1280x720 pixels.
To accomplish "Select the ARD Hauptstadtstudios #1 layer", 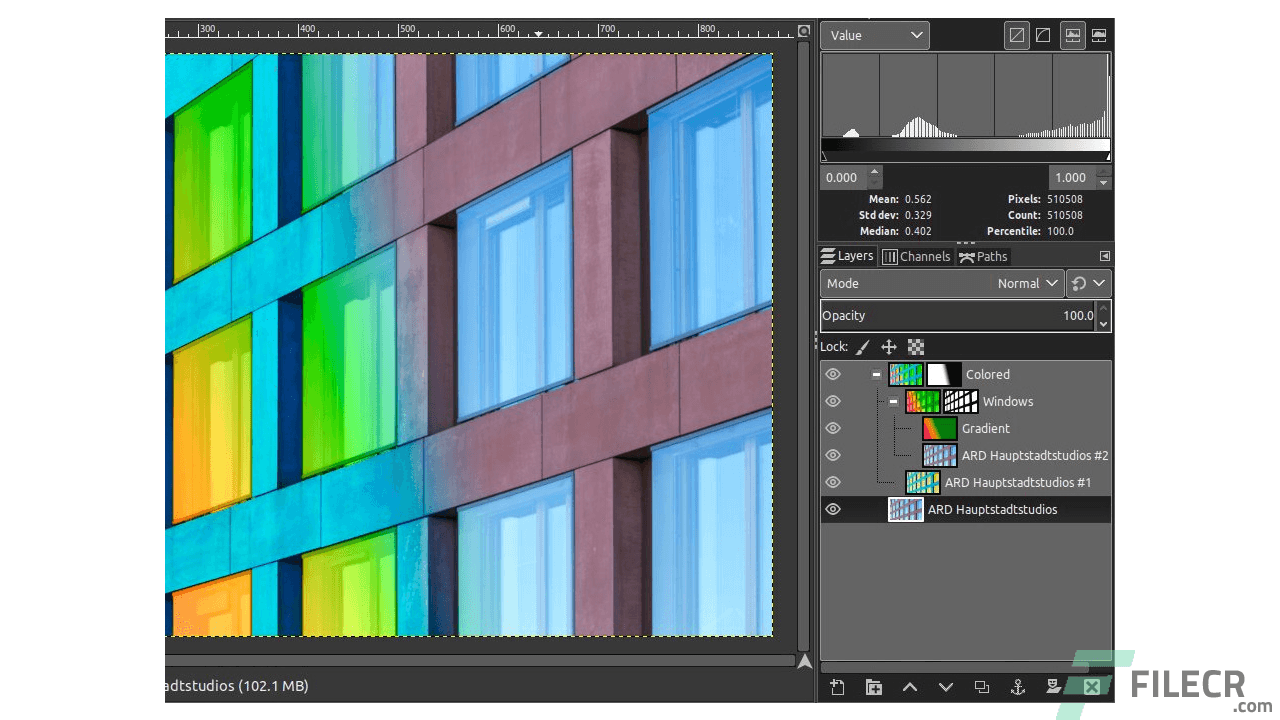I will pyautogui.click(x=1018, y=482).
